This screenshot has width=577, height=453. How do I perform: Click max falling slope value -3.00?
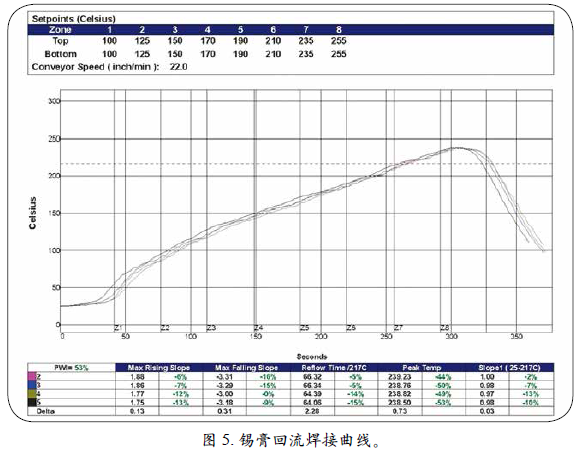[224, 394]
